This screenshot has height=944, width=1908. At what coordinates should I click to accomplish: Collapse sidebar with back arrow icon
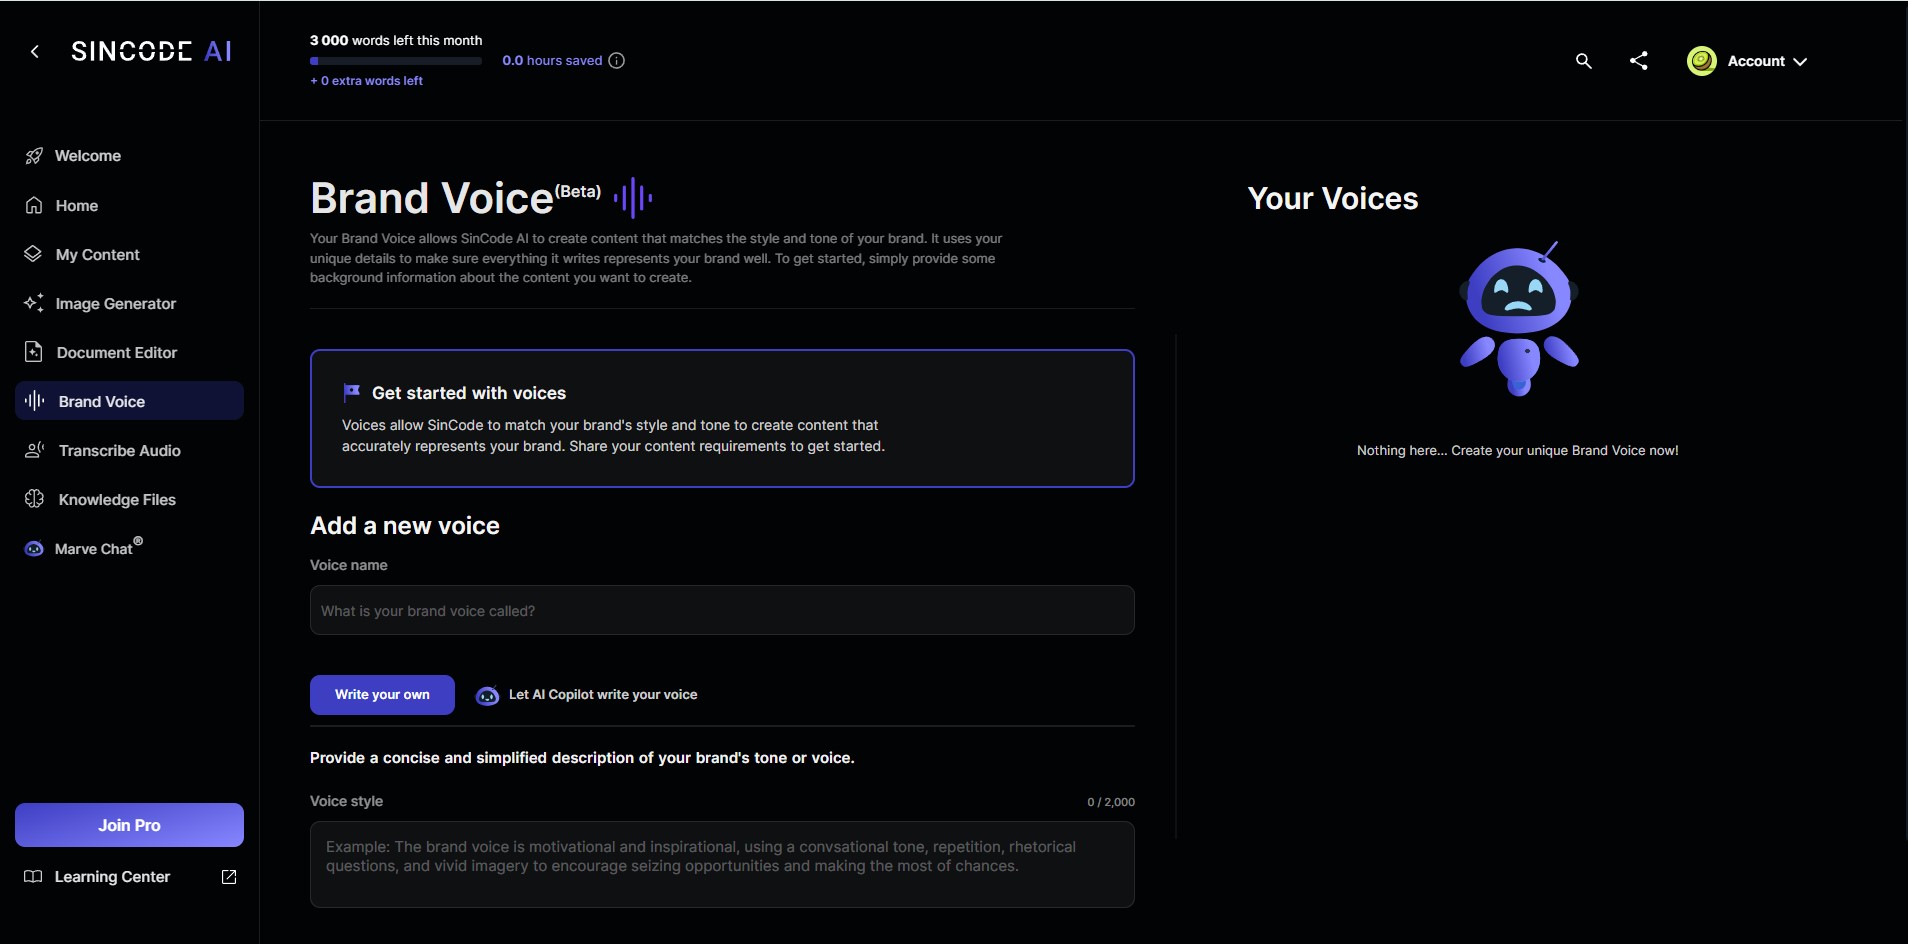(x=35, y=51)
